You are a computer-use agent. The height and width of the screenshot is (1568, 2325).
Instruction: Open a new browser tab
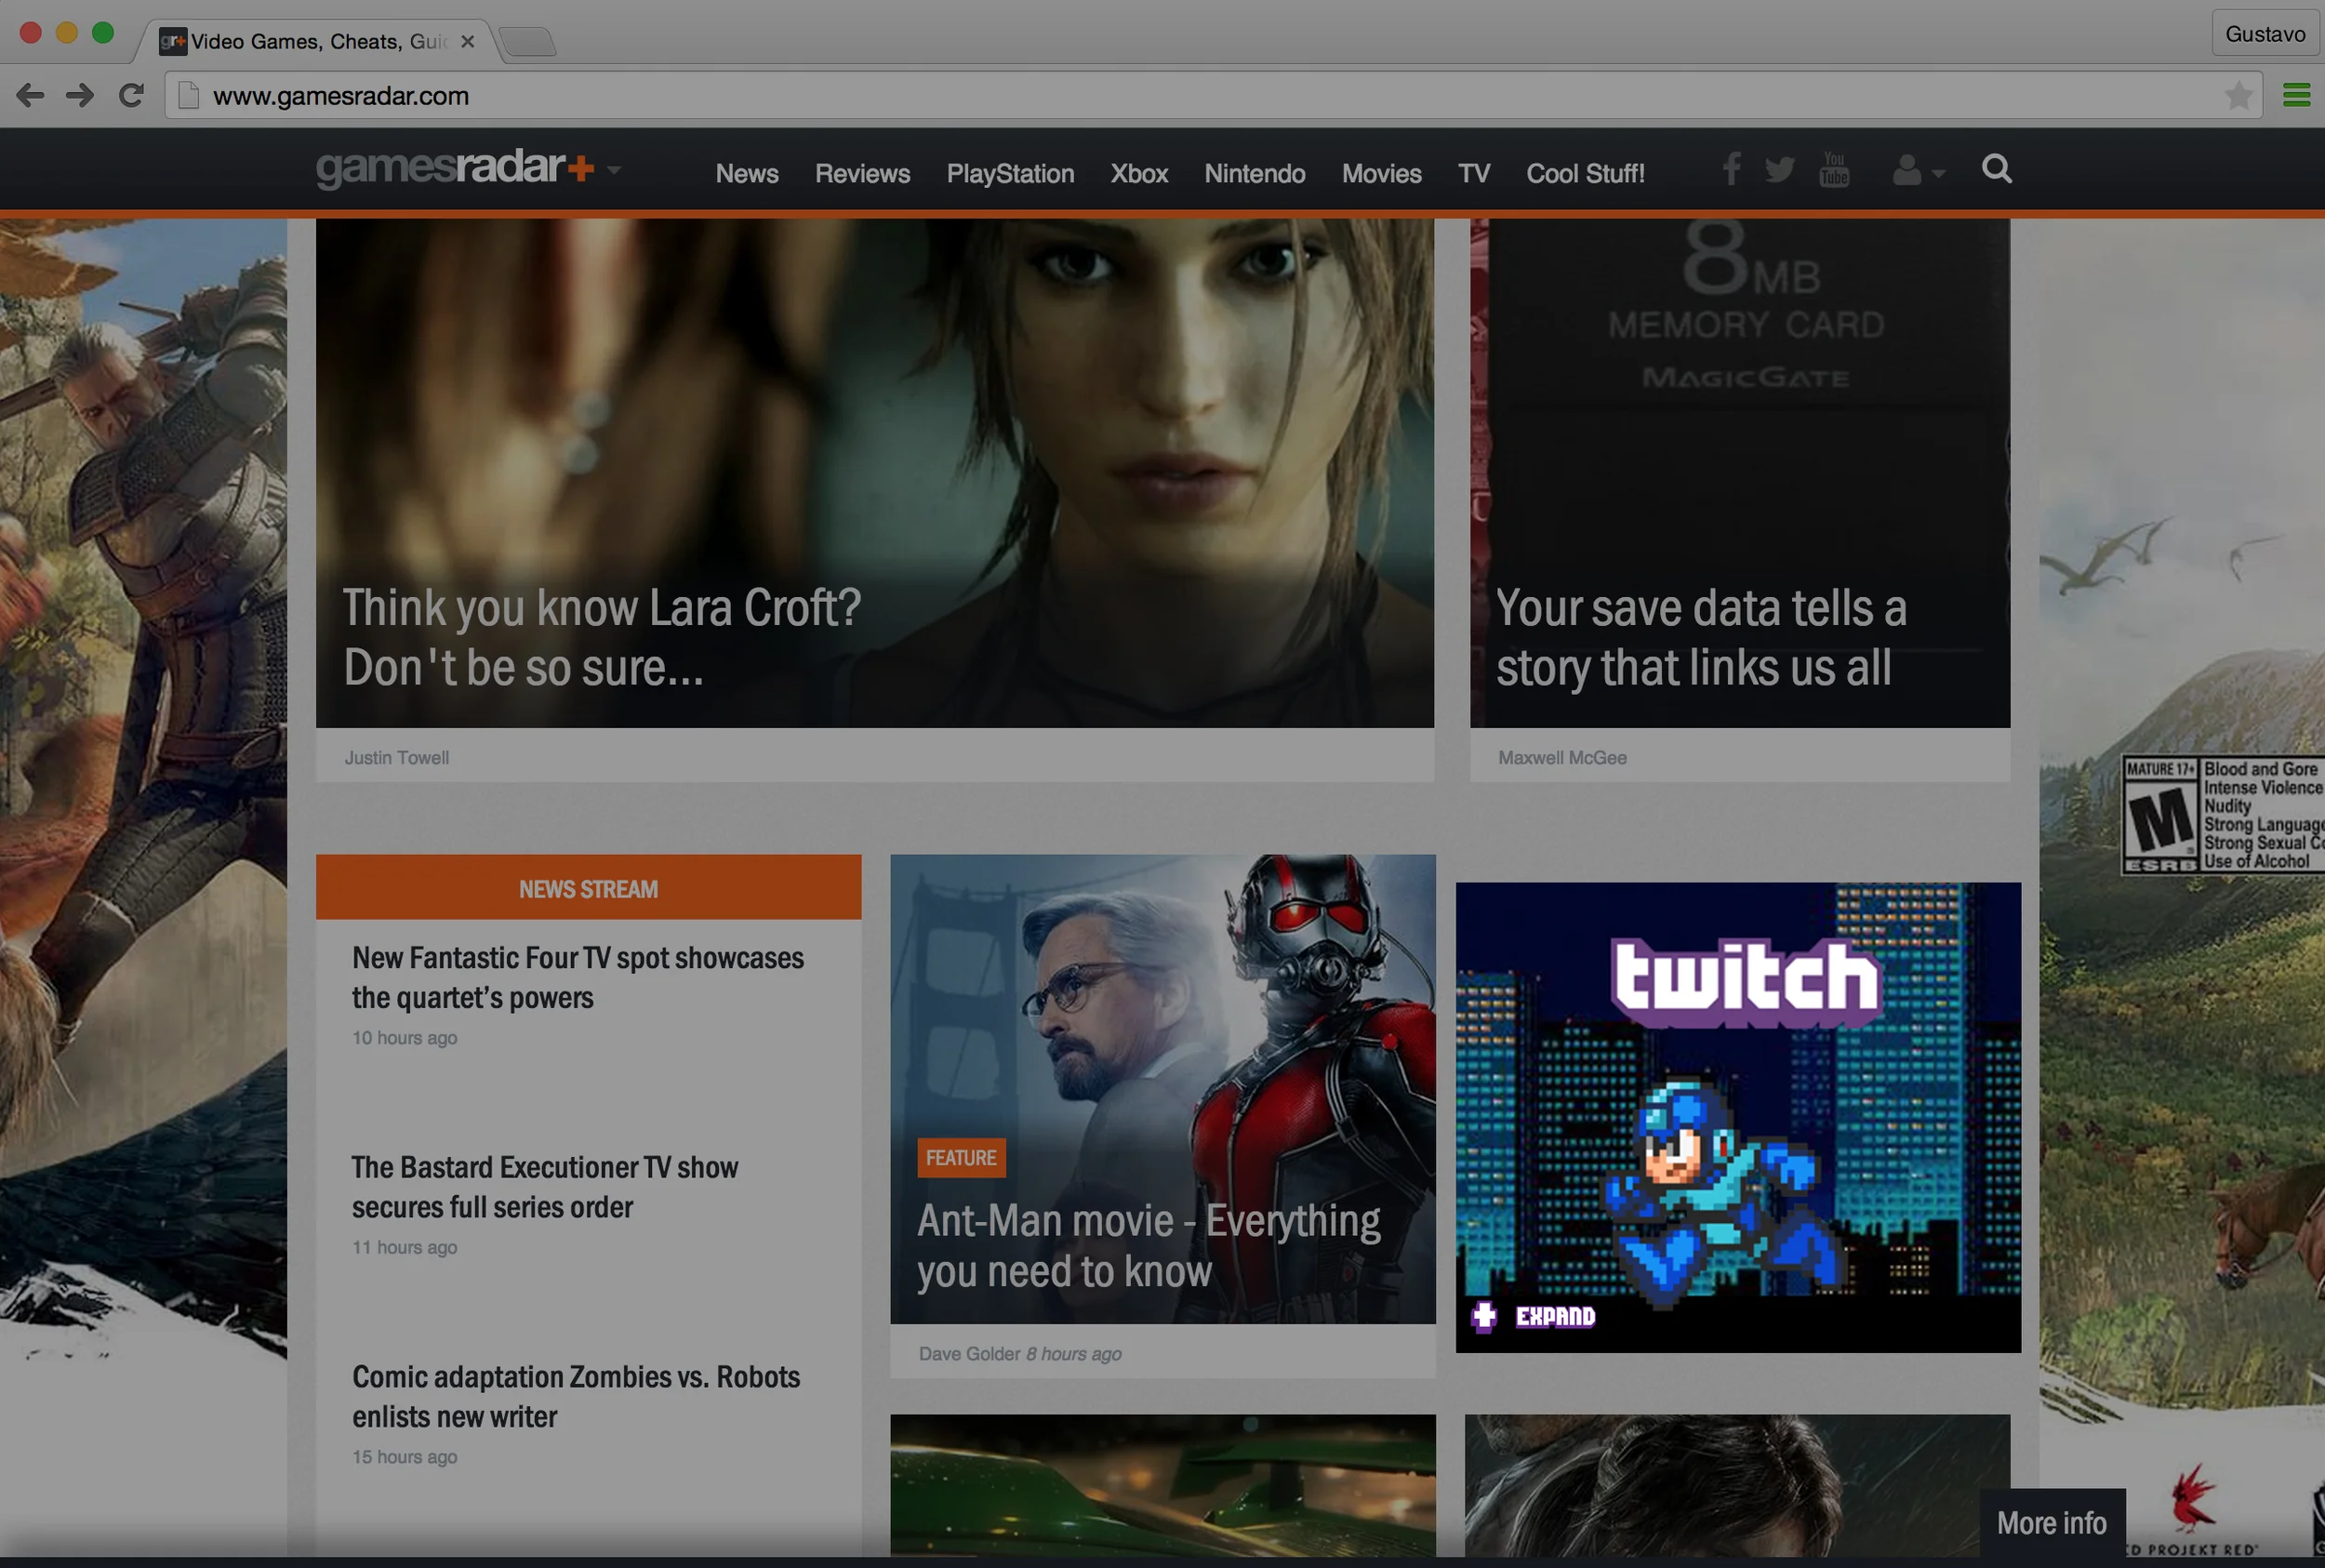527,41
